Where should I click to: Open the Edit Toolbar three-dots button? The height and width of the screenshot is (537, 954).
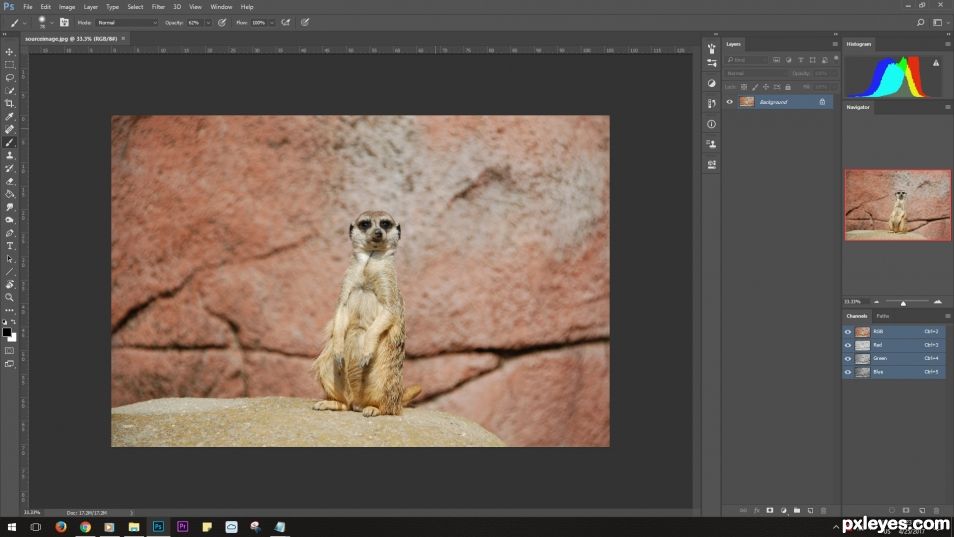(x=9, y=310)
